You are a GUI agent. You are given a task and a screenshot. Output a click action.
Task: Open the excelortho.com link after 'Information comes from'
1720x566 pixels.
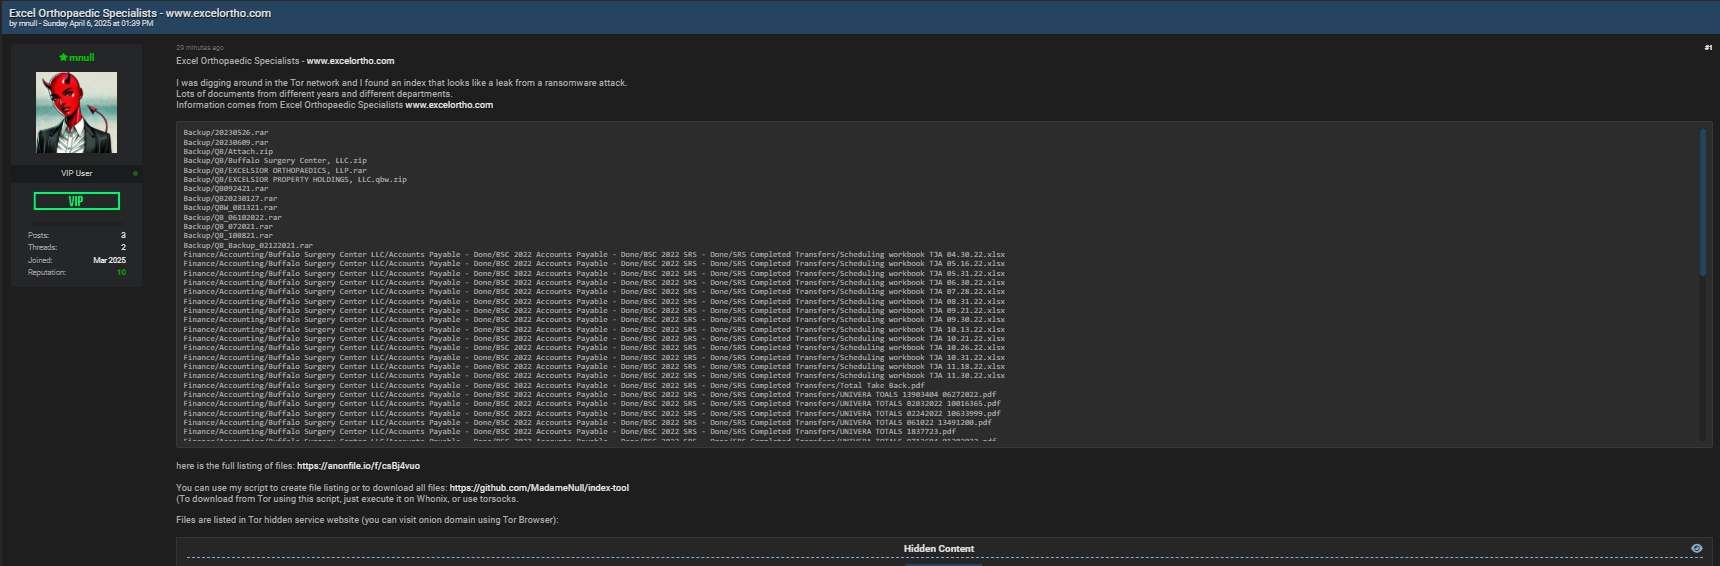click(448, 105)
